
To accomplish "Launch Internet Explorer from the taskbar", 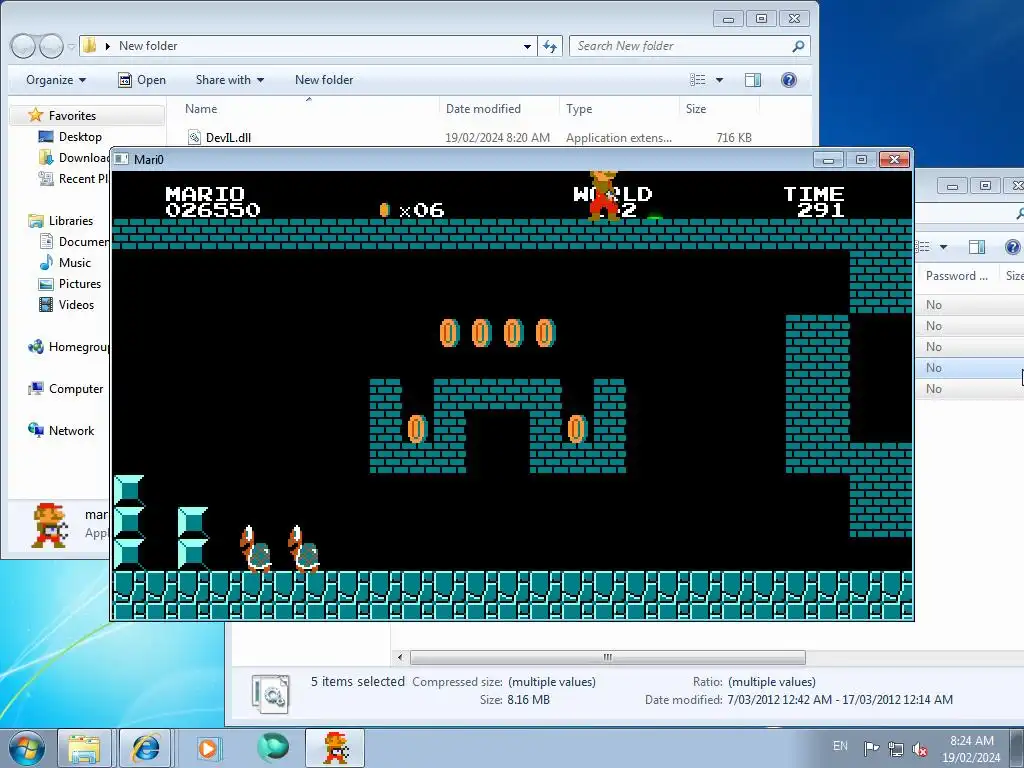I will [x=145, y=748].
